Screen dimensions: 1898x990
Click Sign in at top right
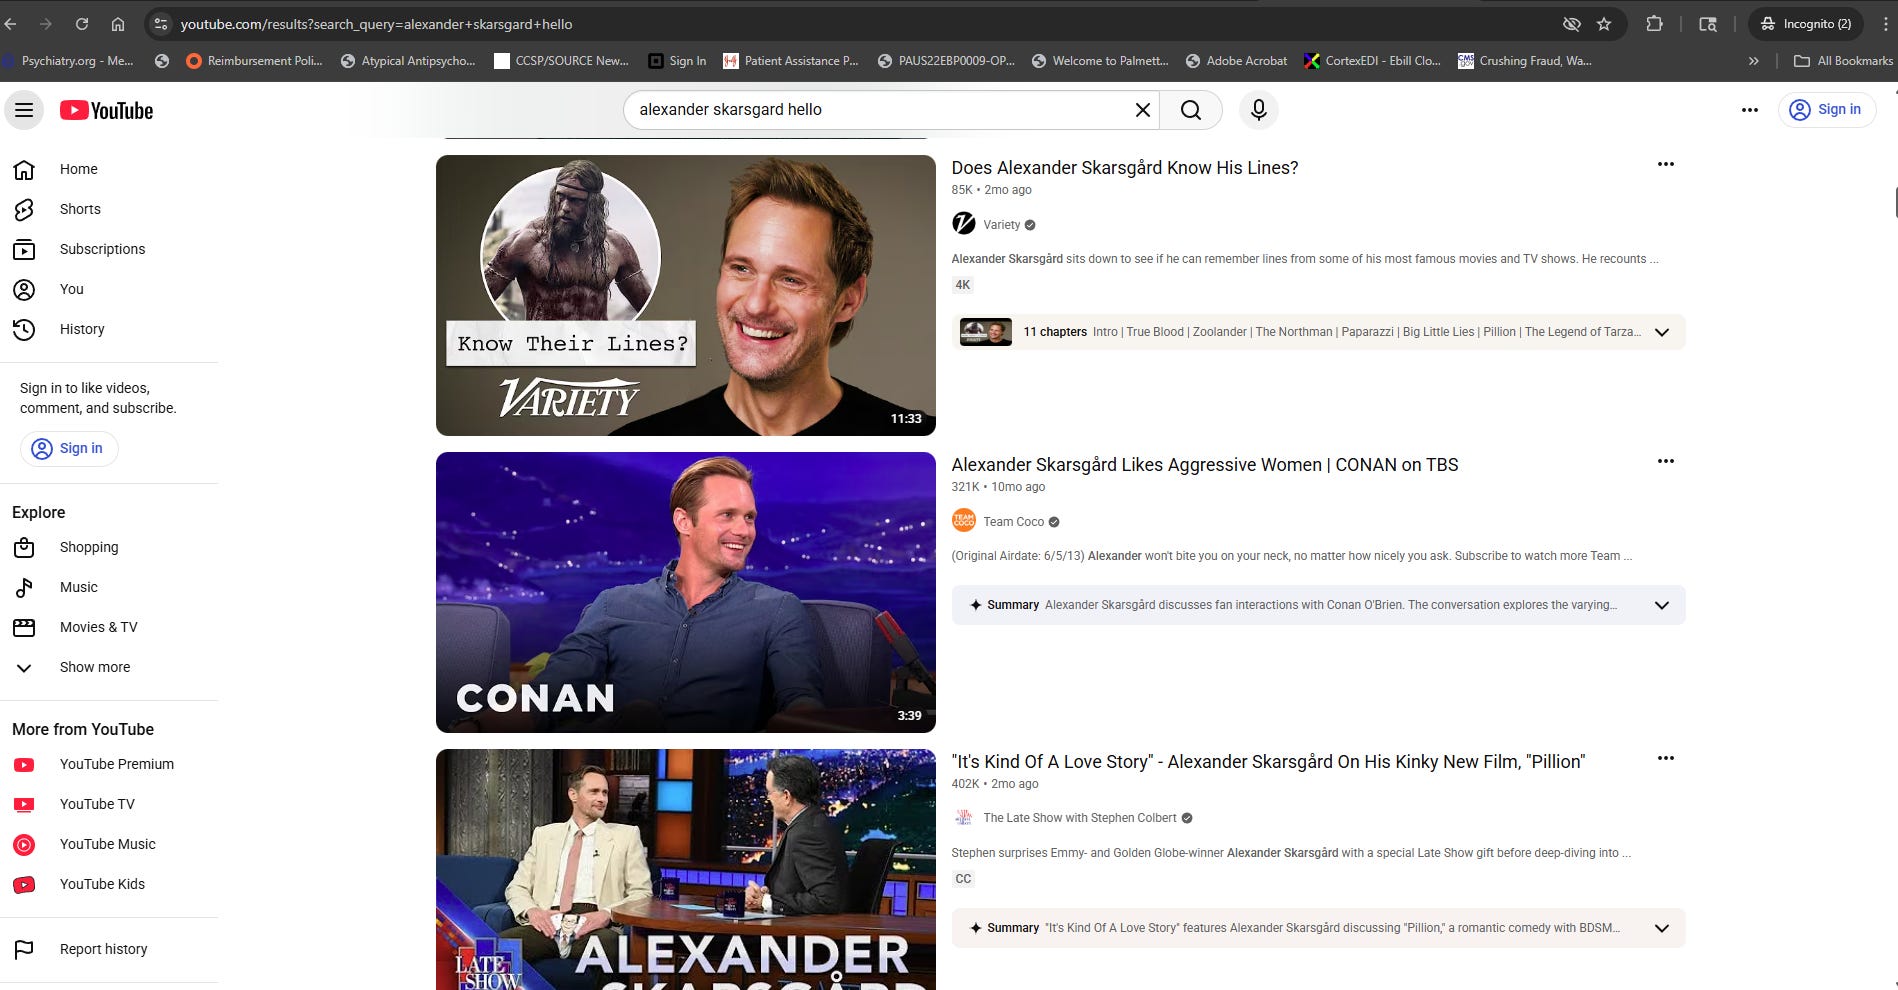1826,110
